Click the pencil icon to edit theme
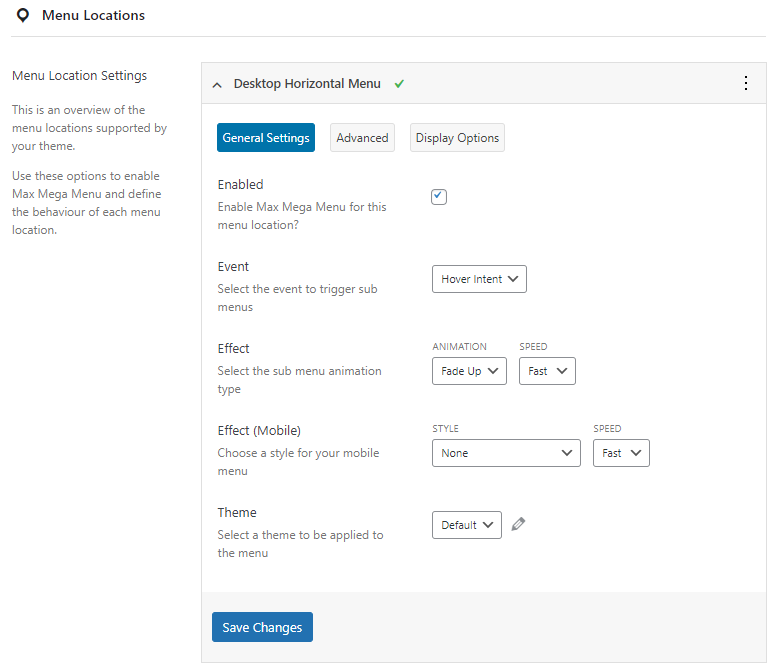The image size is (777, 672). (518, 524)
